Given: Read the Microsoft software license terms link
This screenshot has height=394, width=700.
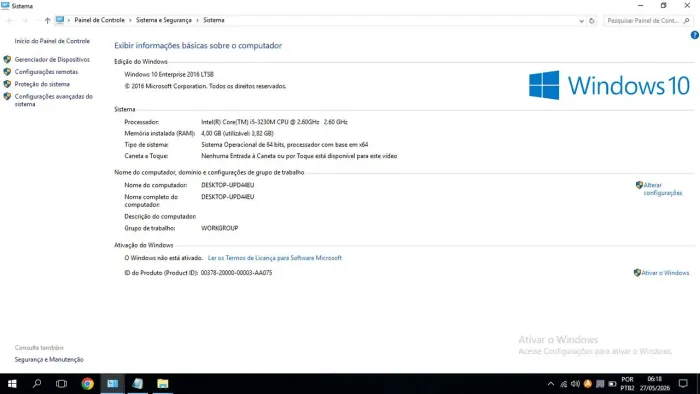Looking at the screenshot, I should coord(275,258).
